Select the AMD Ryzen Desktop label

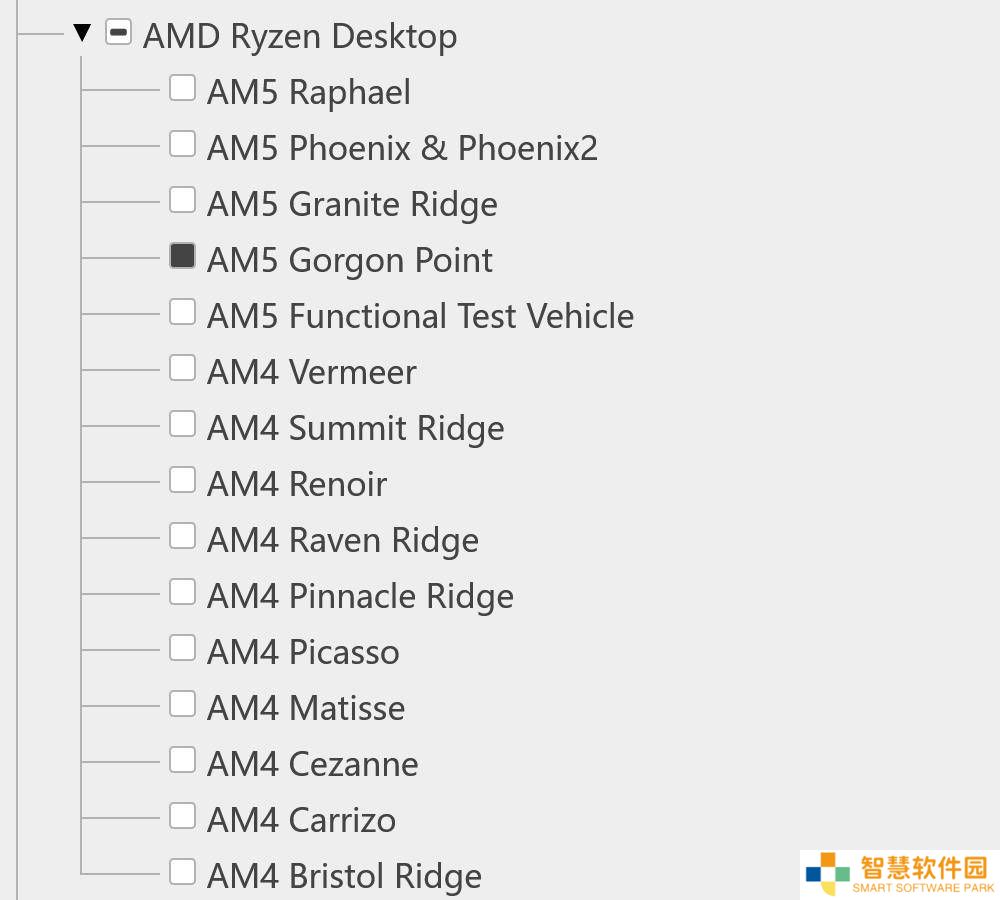pos(300,36)
